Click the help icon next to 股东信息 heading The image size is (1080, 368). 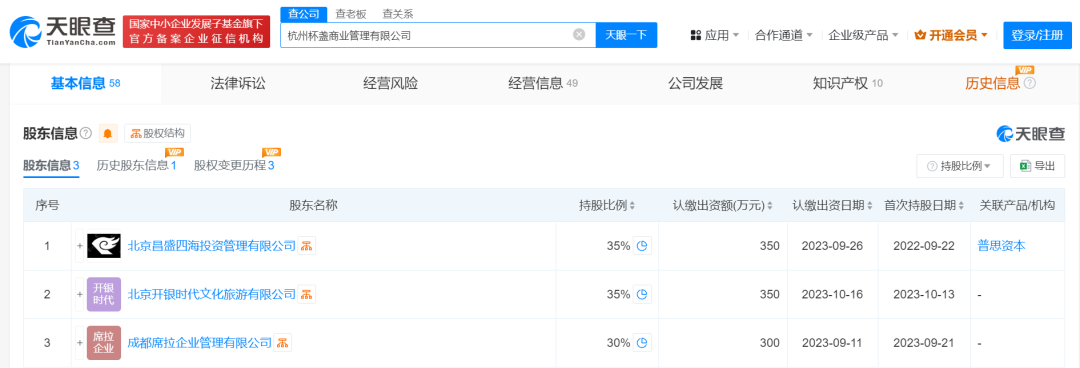(86, 133)
